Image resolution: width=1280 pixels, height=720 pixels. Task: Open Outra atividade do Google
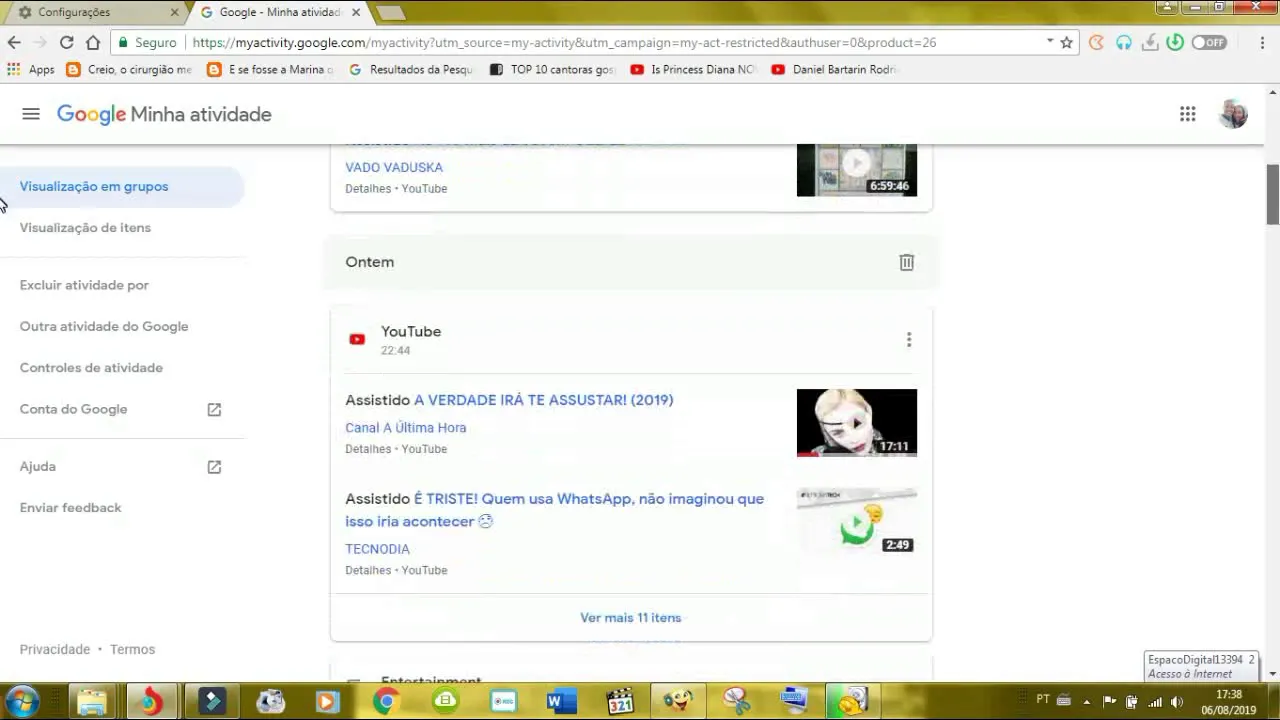click(x=104, y=327)
